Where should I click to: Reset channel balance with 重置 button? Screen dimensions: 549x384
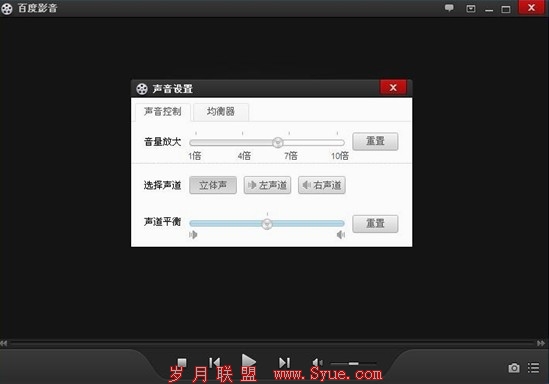[x=375, y=224]
